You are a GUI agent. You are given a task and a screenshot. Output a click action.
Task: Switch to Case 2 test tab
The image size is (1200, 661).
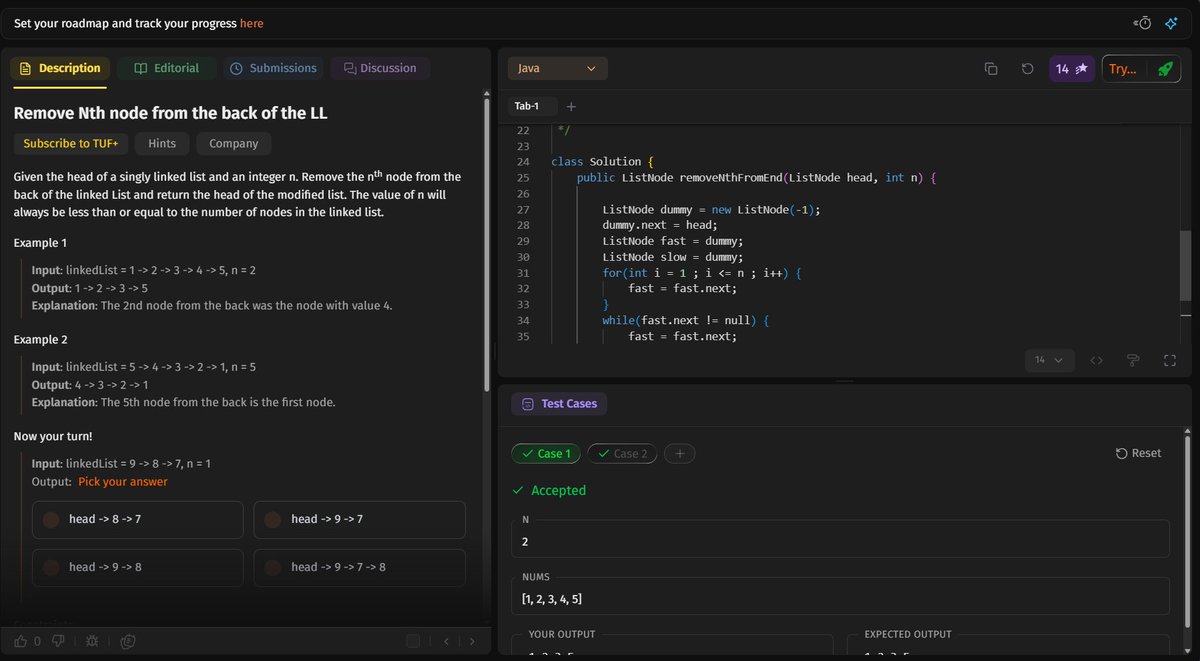[622, 454]
